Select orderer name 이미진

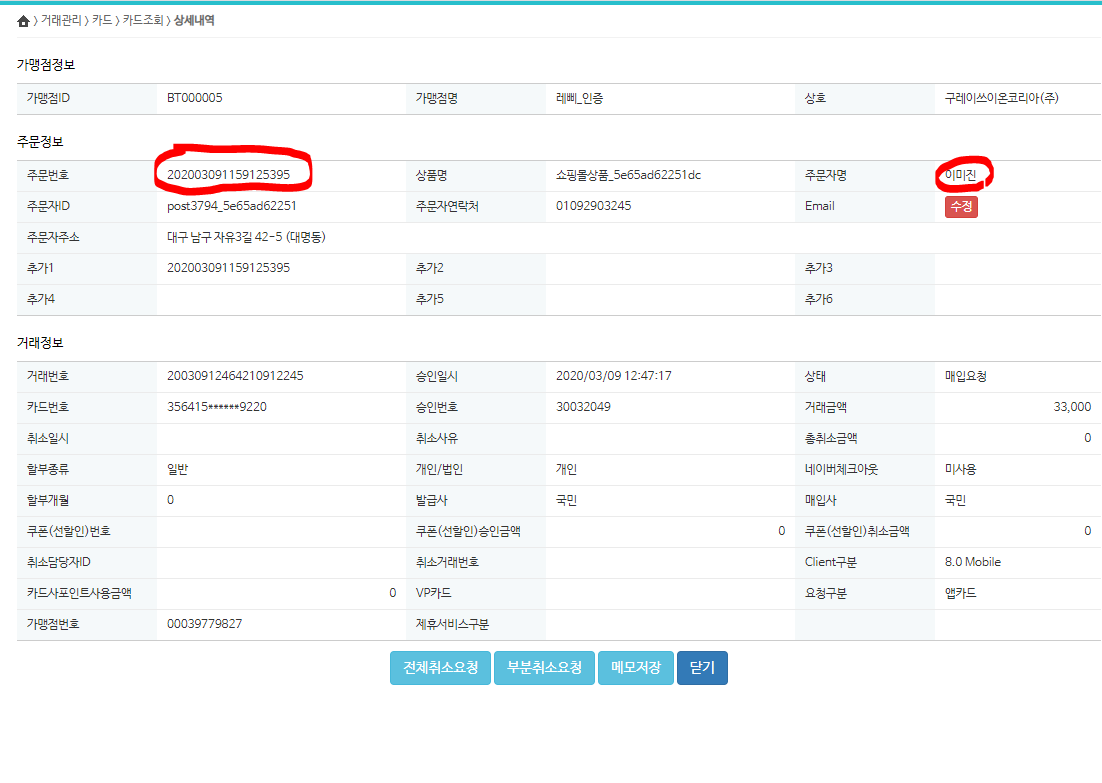[x=961, y=175]
